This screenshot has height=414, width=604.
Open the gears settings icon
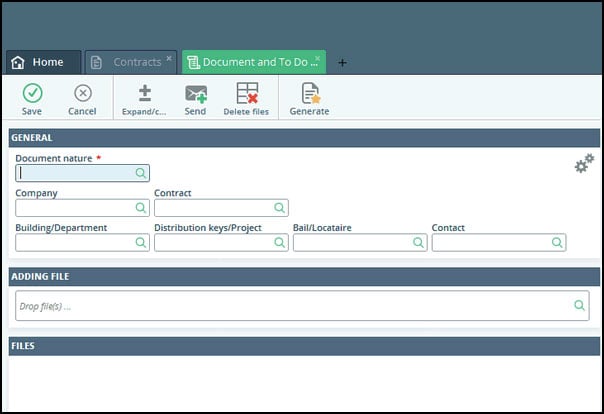click(x=584, y=163)
